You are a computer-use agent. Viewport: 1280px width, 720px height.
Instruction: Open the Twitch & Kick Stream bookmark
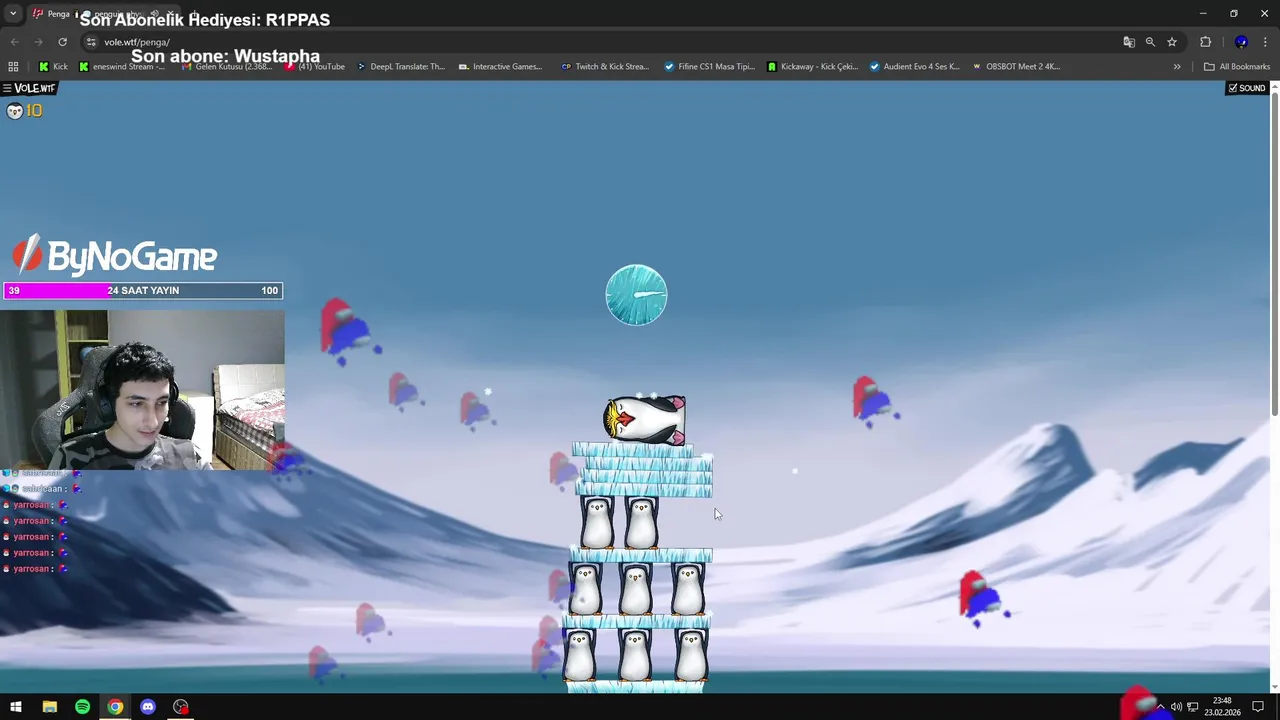click(x=605, y=67)
